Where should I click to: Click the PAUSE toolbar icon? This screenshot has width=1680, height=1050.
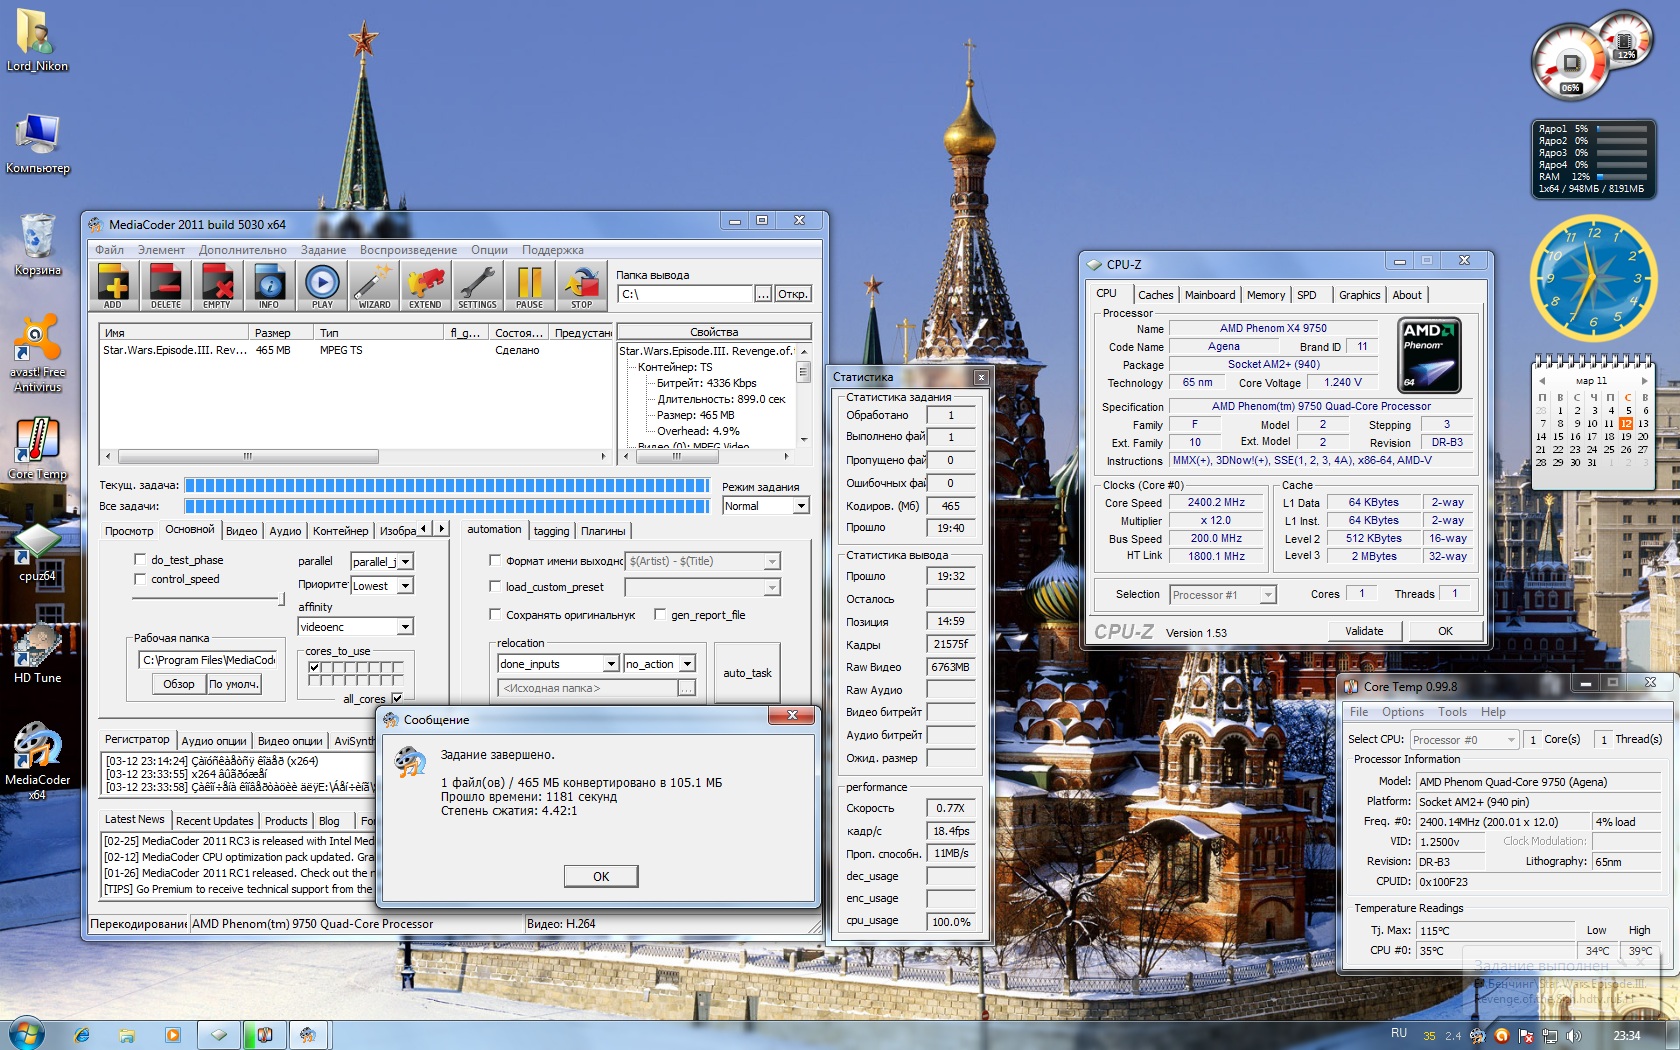pos(530,286)
